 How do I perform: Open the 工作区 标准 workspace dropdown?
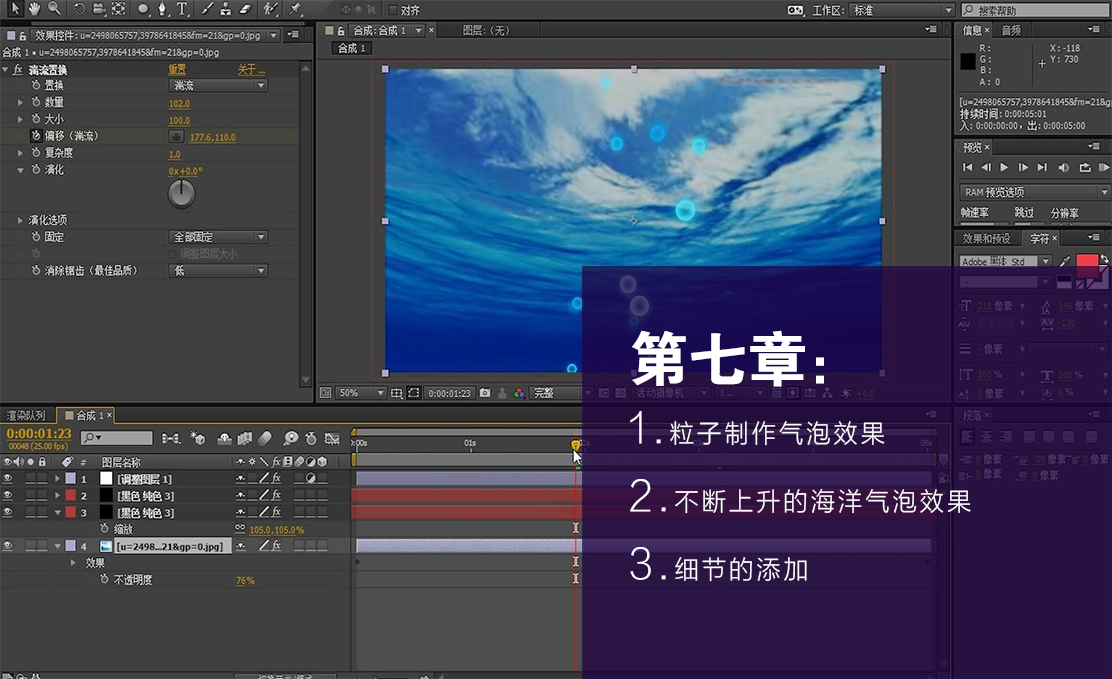coord(901,10)
